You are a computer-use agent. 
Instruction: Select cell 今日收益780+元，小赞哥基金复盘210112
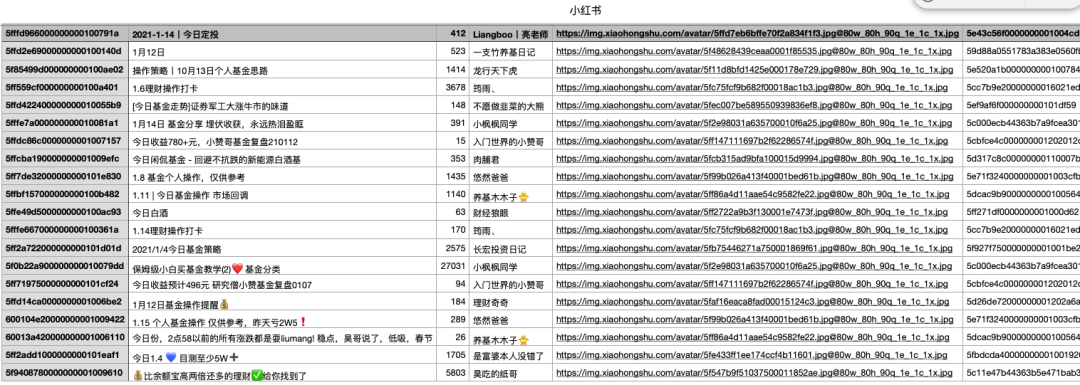282,141
